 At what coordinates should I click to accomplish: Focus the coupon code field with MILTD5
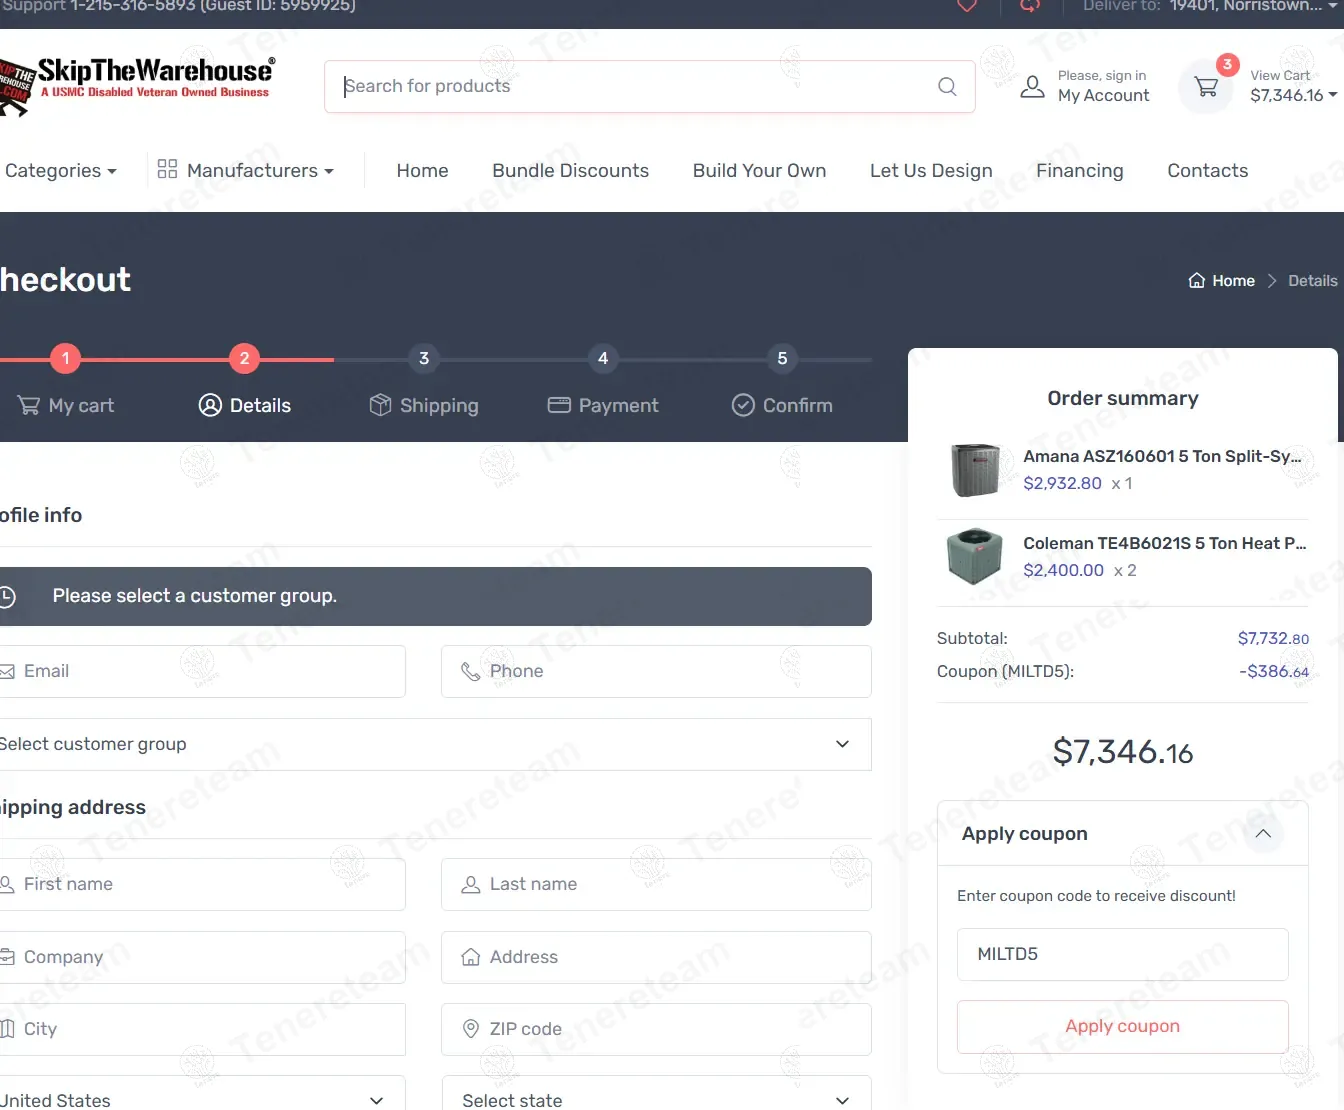[1122, 954]
